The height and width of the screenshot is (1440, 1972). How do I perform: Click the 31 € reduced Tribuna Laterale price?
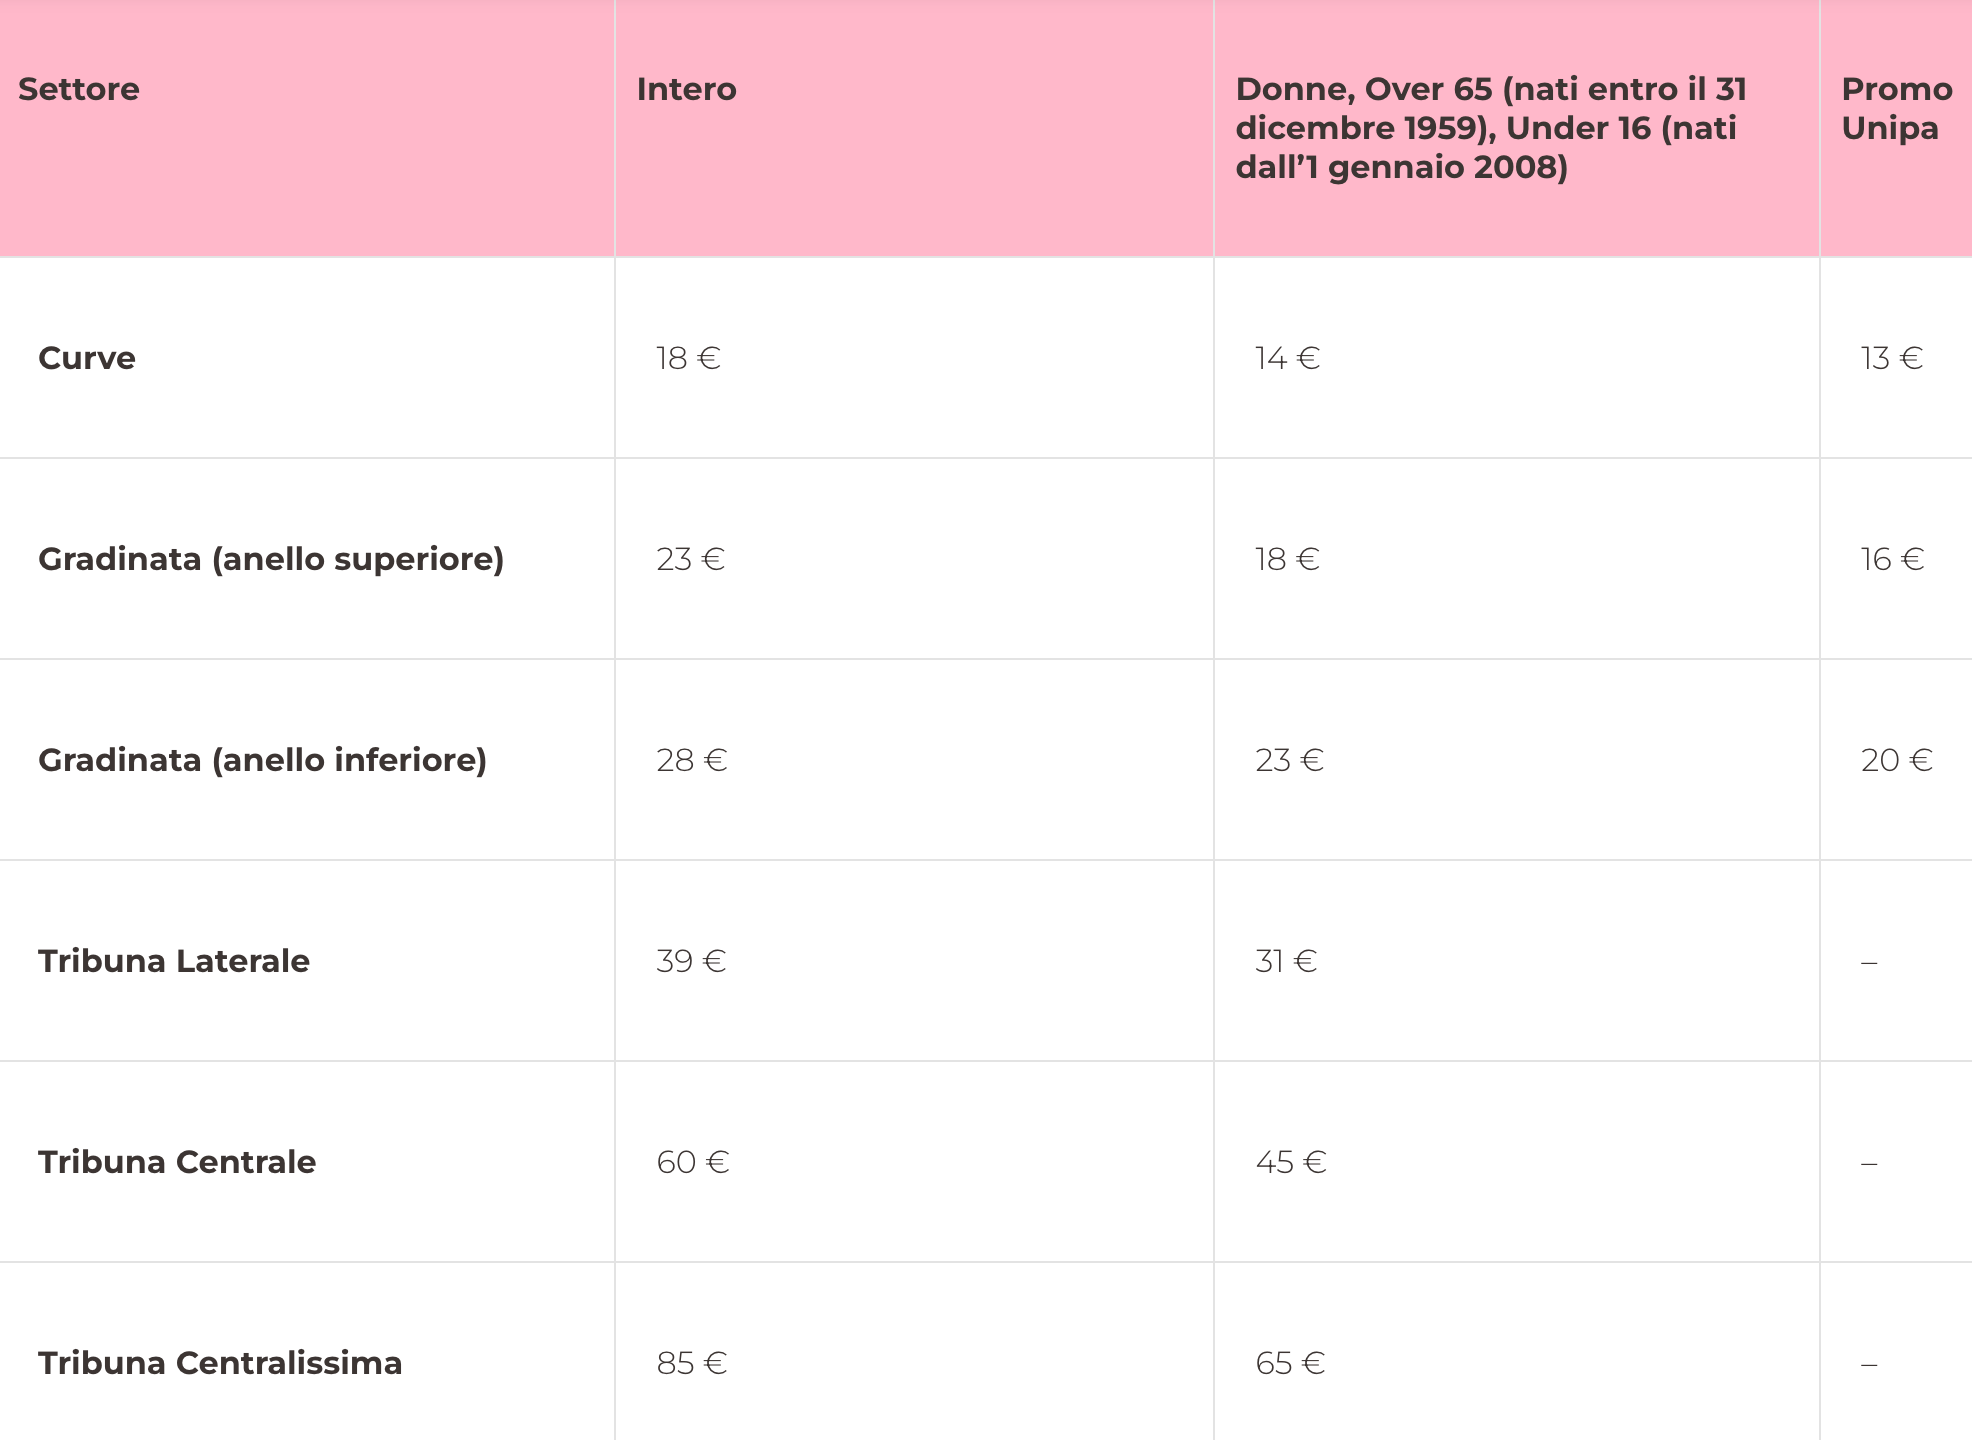(1287, 961)
